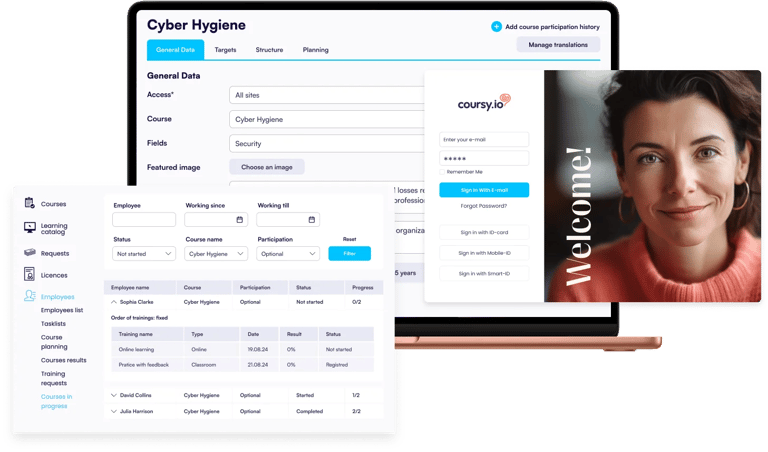Screen dimensions: 768x452
Task: Click Sign in with ID-card
Action: [x=484, y=232]
